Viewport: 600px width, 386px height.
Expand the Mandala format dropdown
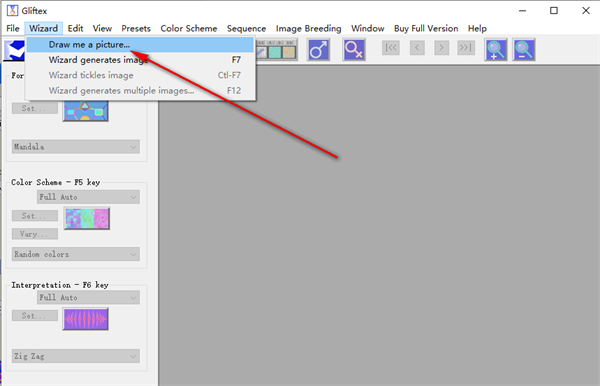pyautogui.click(x=76, y=147)
